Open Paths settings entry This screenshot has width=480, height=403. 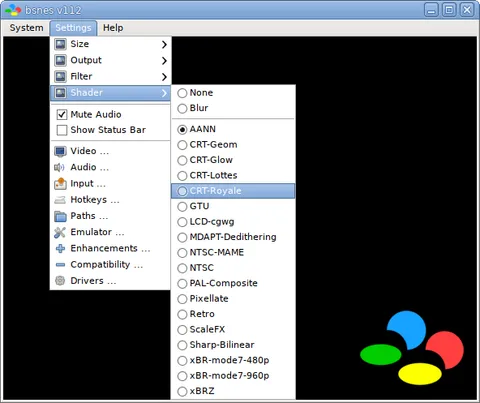point(110,216)
